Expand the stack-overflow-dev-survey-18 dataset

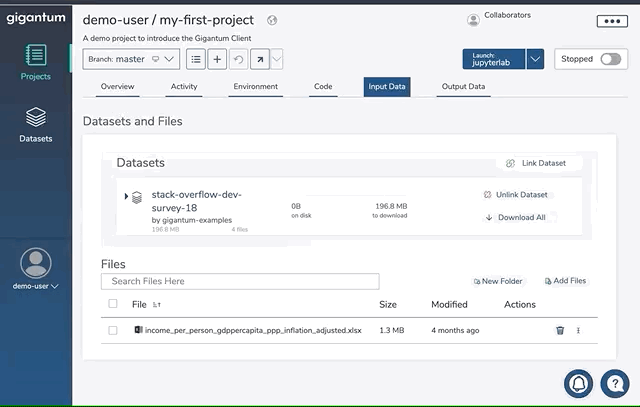coord(126,196)
